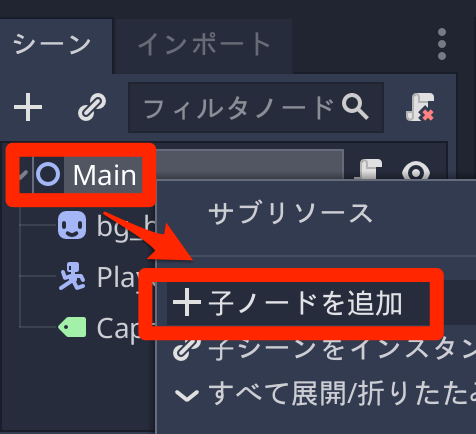Click the plus icon to add a node

click(28, 107)
